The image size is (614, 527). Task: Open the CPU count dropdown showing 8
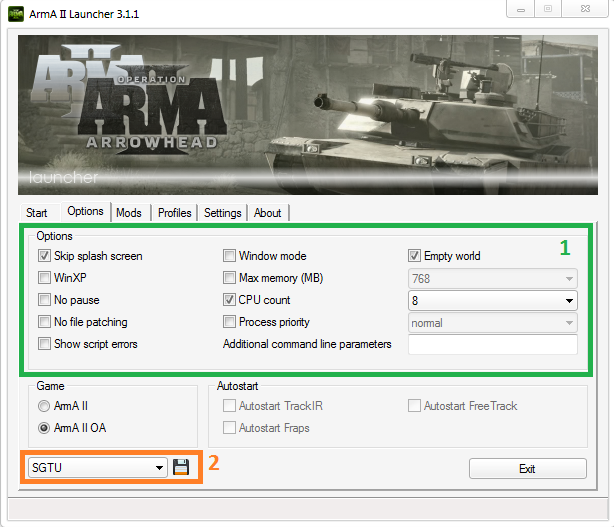point(493,301)
